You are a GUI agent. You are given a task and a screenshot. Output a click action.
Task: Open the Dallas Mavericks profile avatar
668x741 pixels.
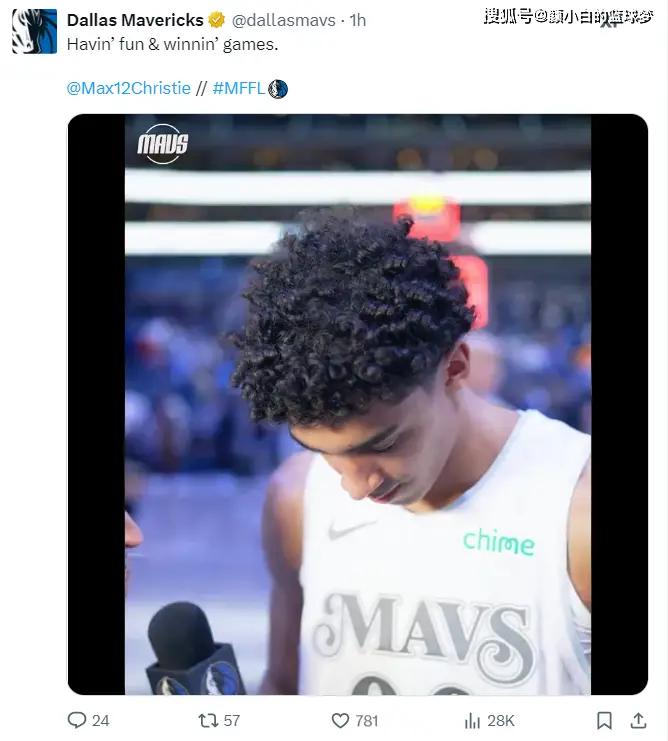34,31
